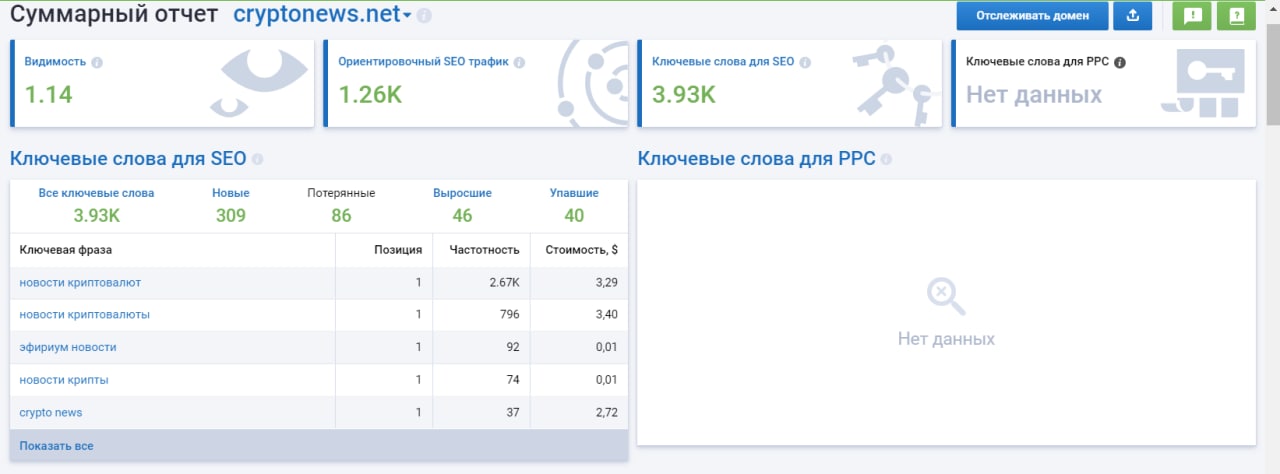The height and width of the screenshot is (474, 1280).
Task: Click SEO traffic value 1.26K
Action: click(370, 95)
